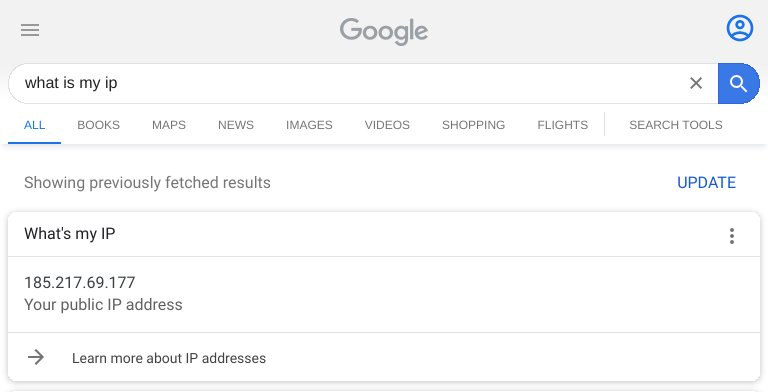Screen dimensions: 768x392
Task: Go to the VIDEOS tab
Action: [387, 125]
